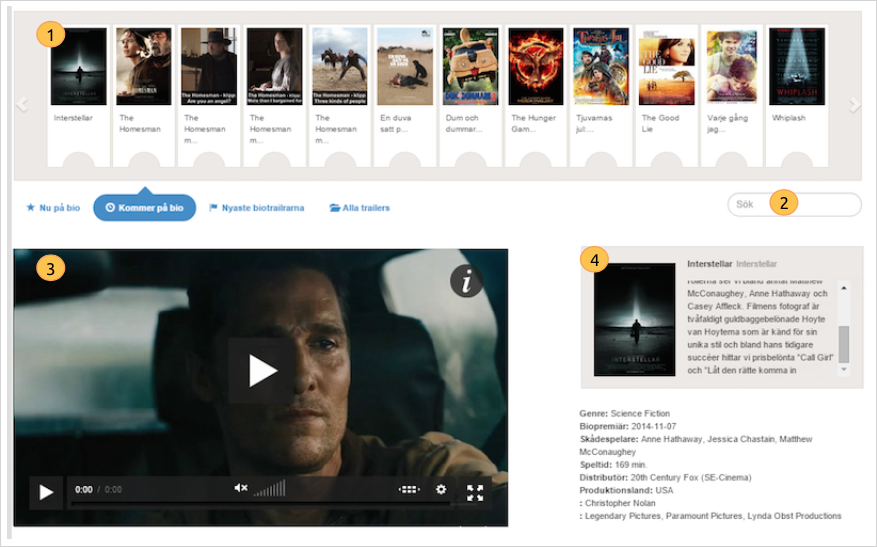Click the 'The Good Lie' title label
Viewport: 877px width, 547px height.
(660, 124)
